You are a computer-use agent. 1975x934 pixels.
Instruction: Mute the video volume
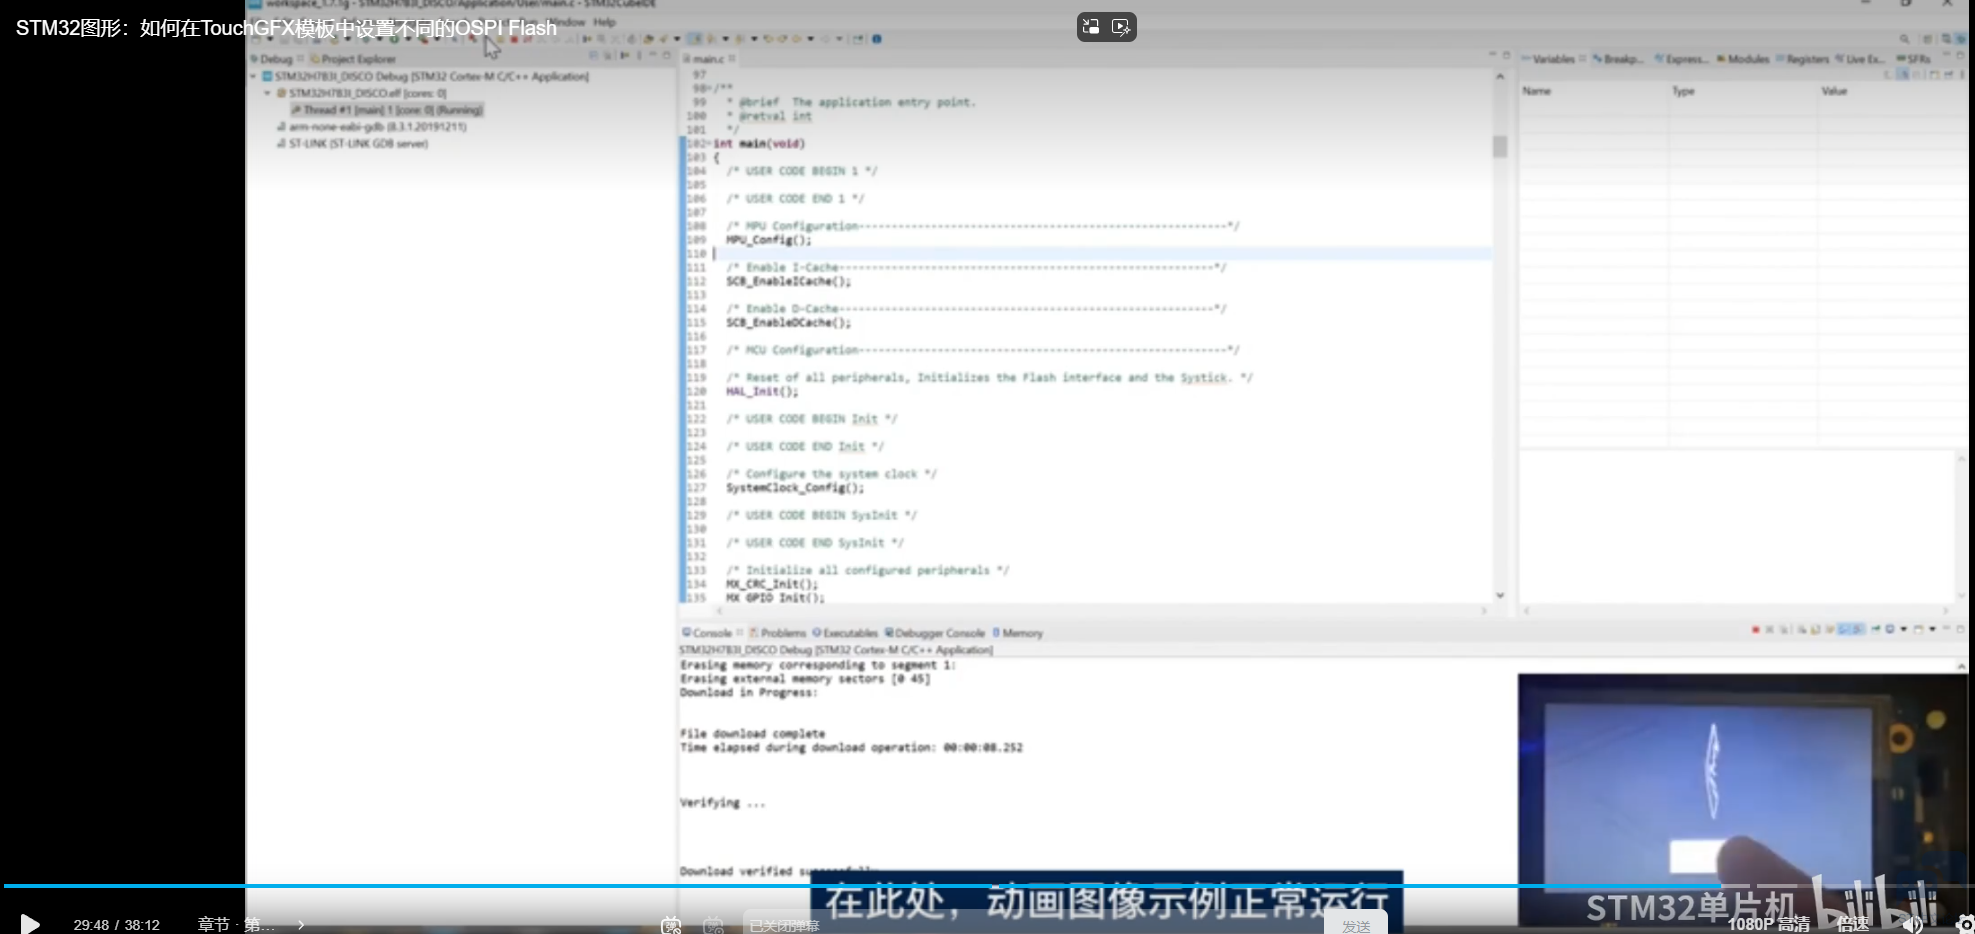(x=1912, y=924)
